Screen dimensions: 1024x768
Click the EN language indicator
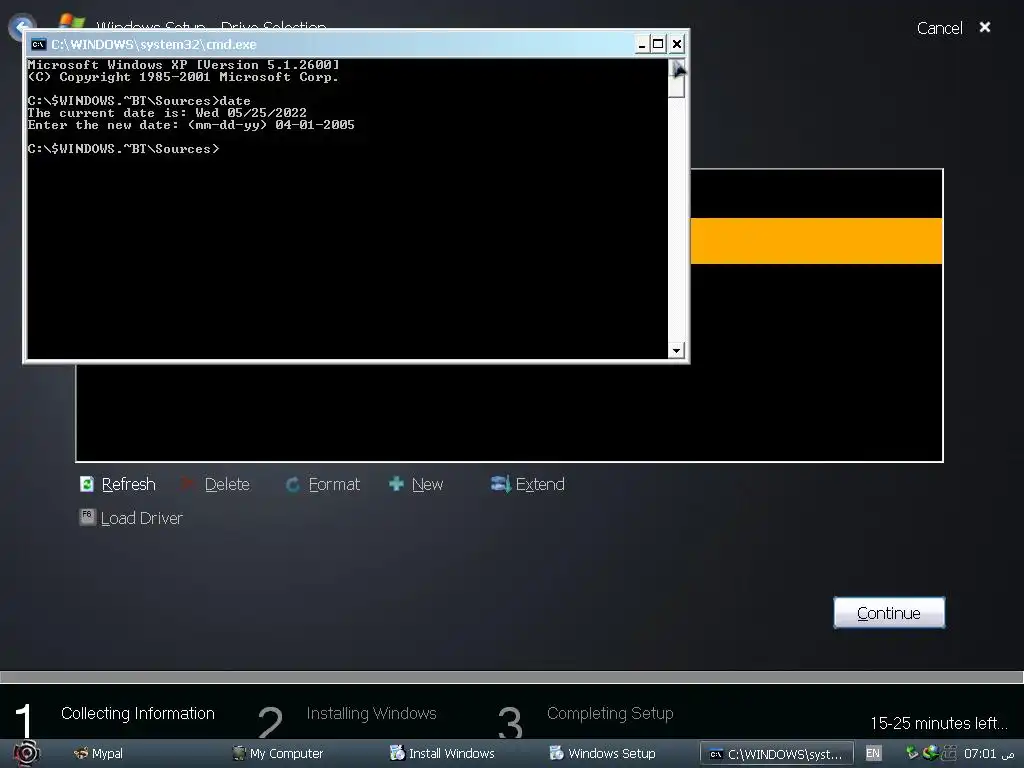[x=873, y=754]
